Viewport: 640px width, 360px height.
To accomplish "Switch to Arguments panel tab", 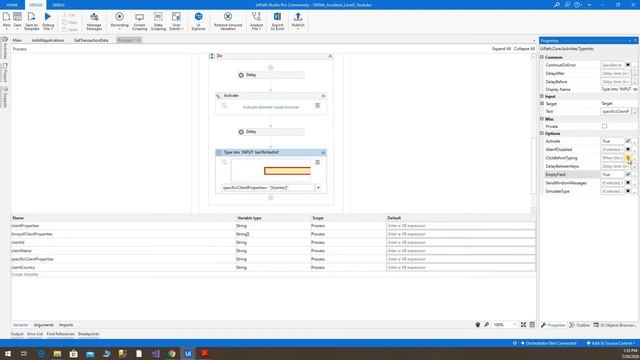I will [x=44, y=325].
